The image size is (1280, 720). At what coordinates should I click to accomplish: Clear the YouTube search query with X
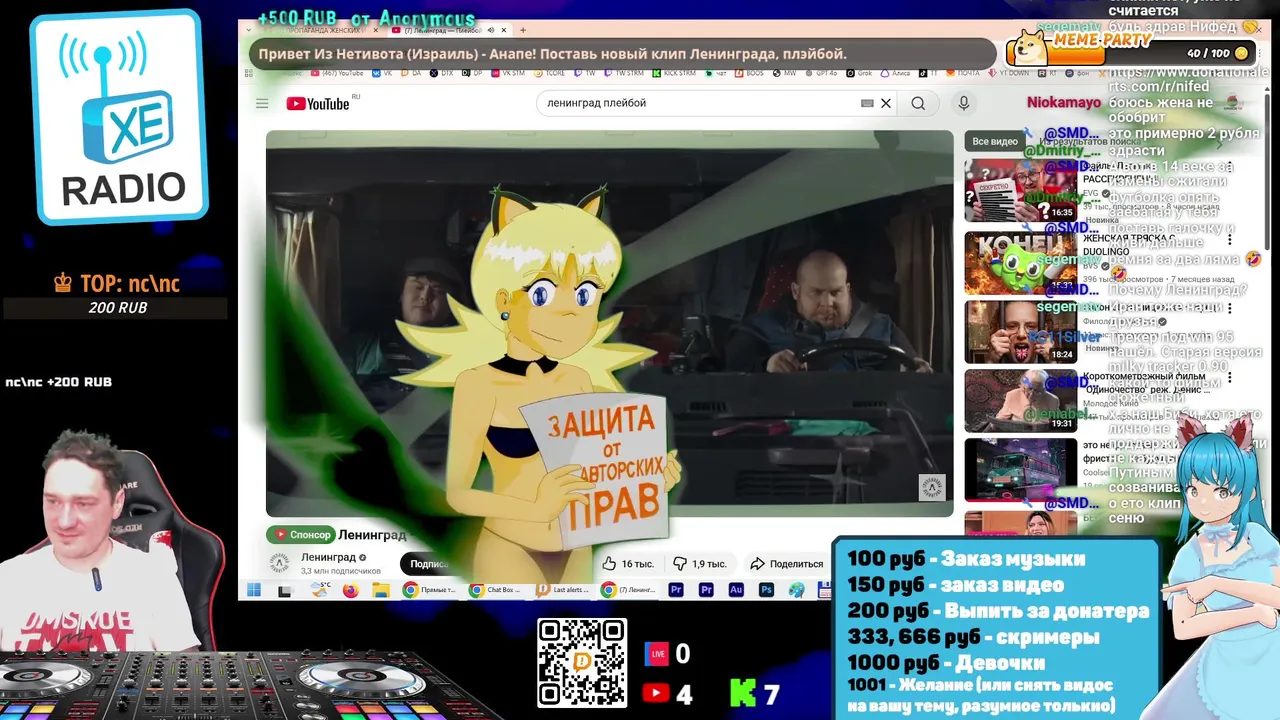tap(885, 103)
